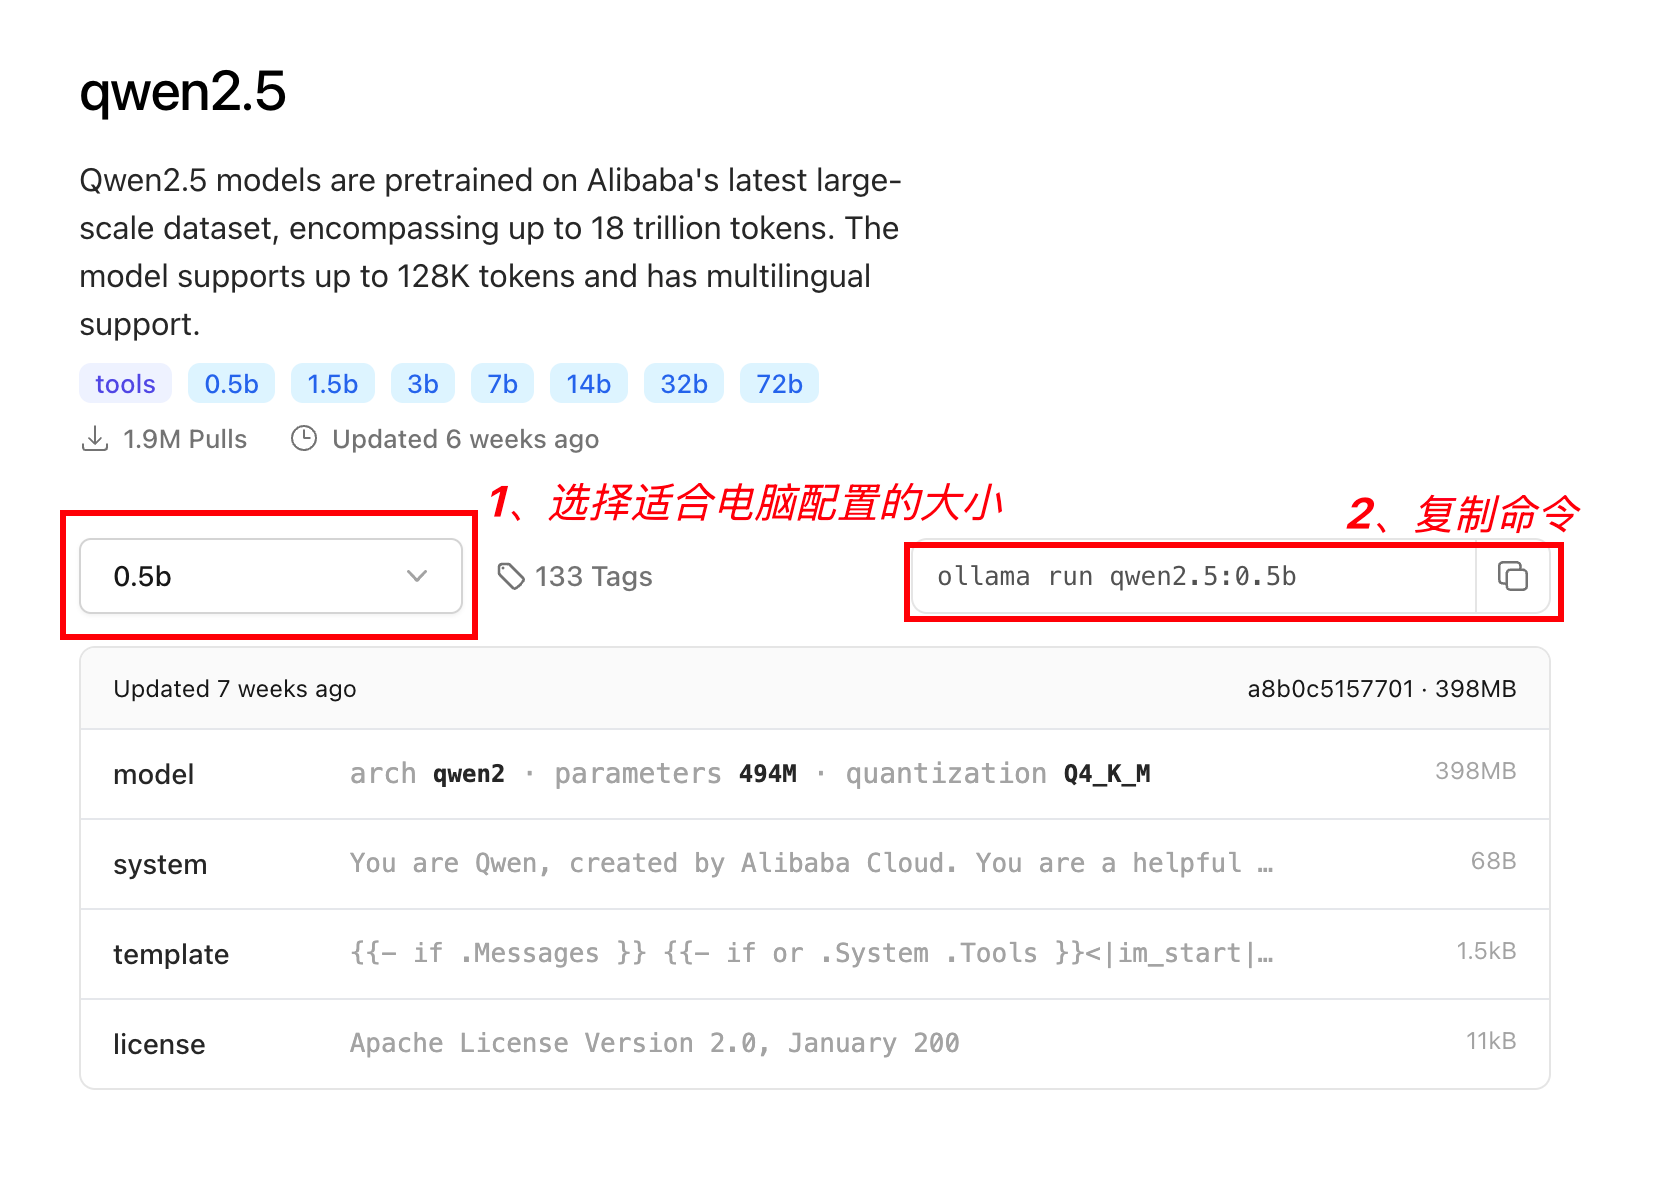
Task: Open the model row with arch qwen2
Action: 815,774
